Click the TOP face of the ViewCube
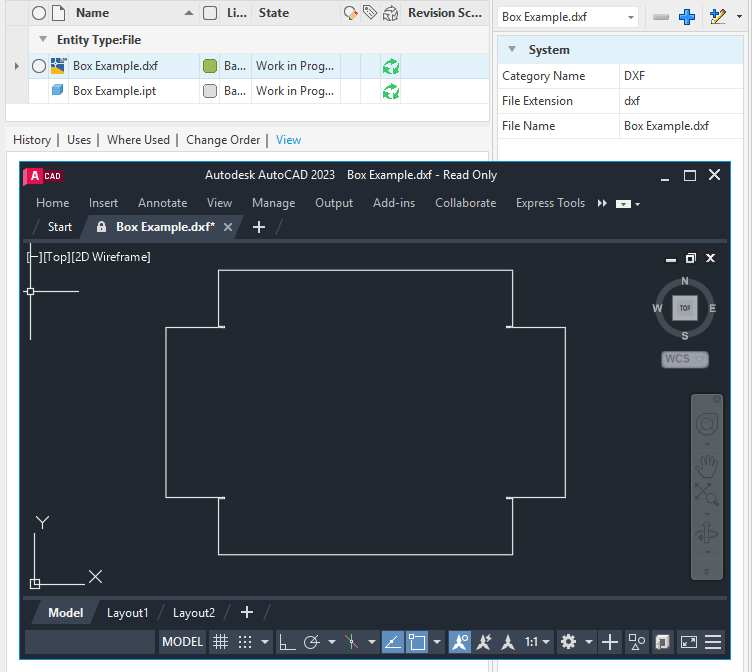752x672 pixels. [x=685, y=308]
